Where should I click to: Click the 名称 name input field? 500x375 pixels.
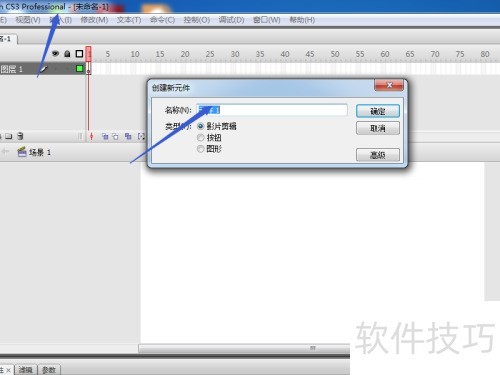coord(272,110)
